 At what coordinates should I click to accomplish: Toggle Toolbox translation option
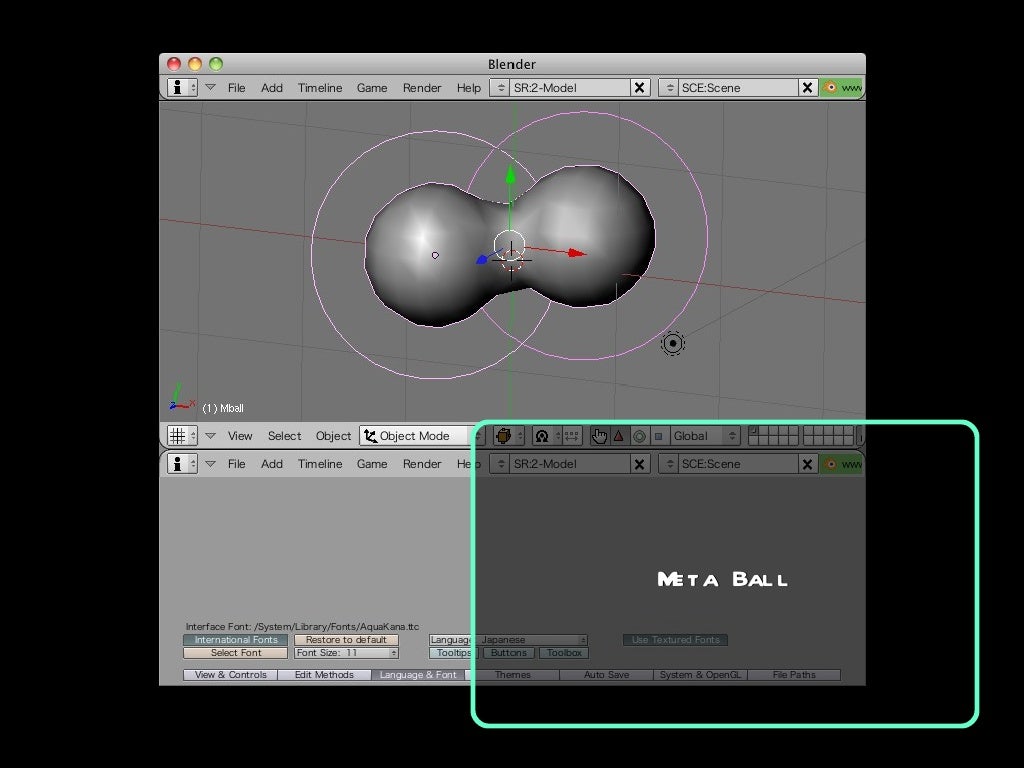(564, 653)
